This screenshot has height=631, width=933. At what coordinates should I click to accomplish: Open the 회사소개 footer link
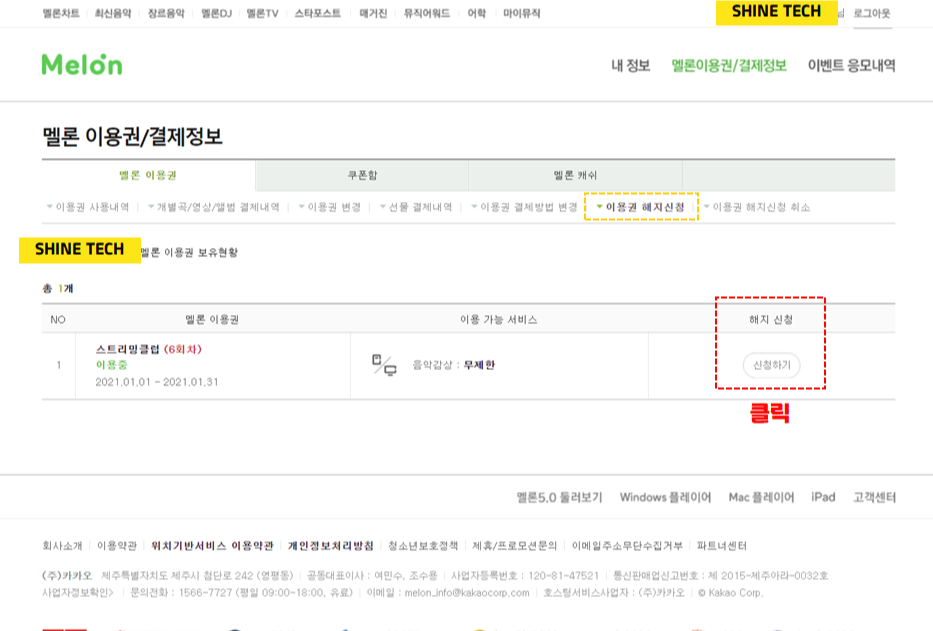click(62, 546)
